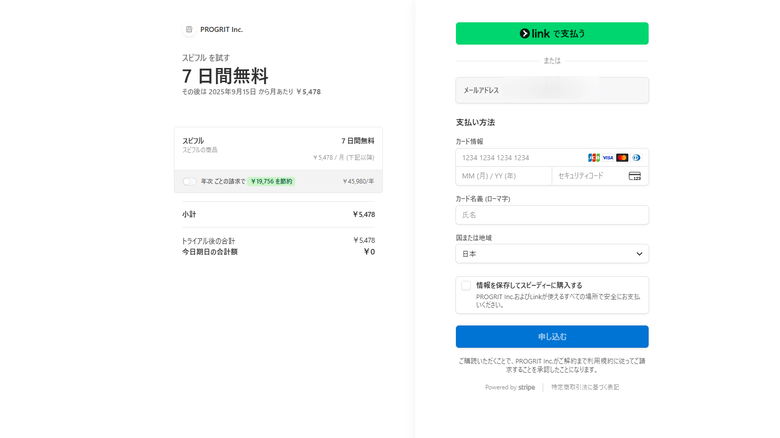Viewport: 780px width, 438px height.
Task: Click the Powered by Stripe link
Action: pos(510,387)
